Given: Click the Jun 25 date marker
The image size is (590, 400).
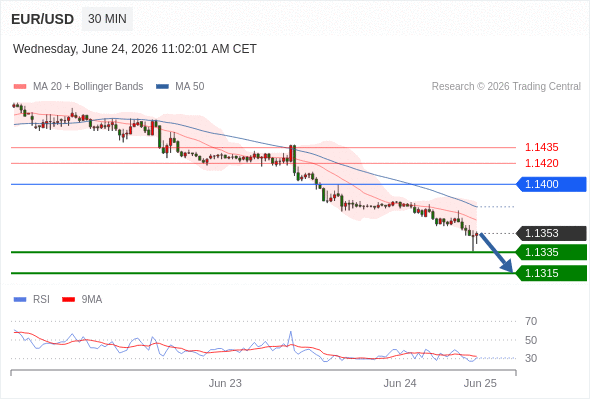Looking at the screenshot, I should [x=480, y=383].
